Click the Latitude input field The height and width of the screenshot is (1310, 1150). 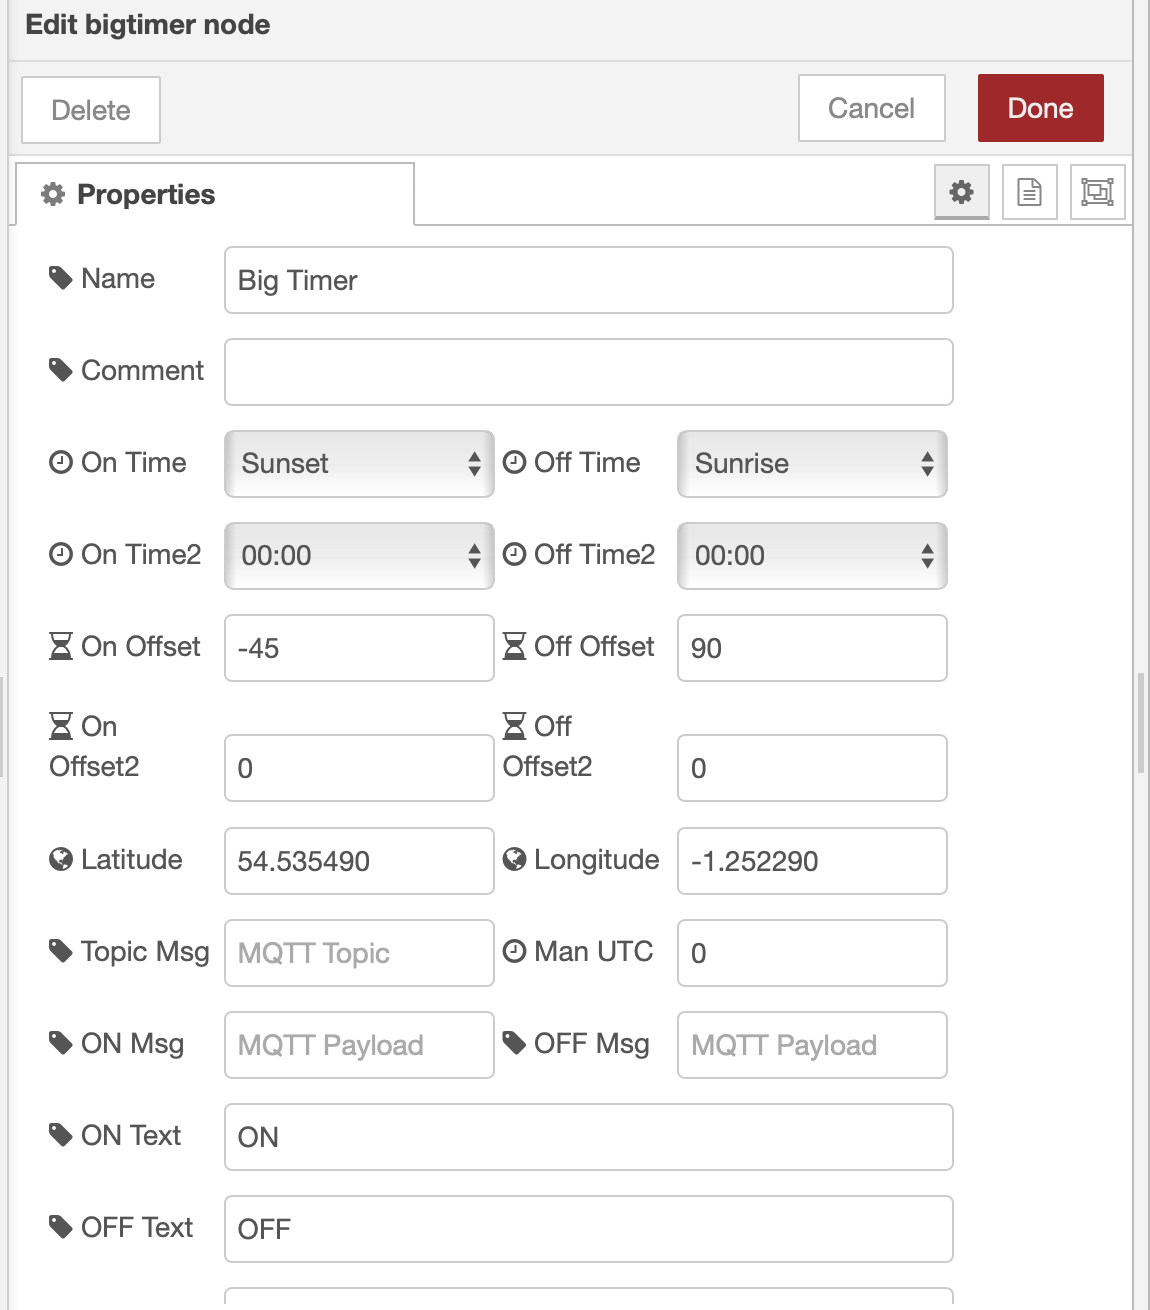(359, 861)
